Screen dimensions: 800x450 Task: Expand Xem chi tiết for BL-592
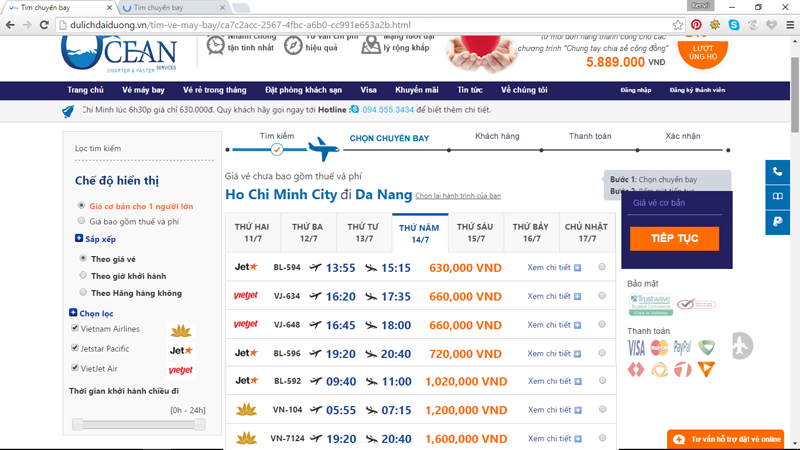pos(555,381)
